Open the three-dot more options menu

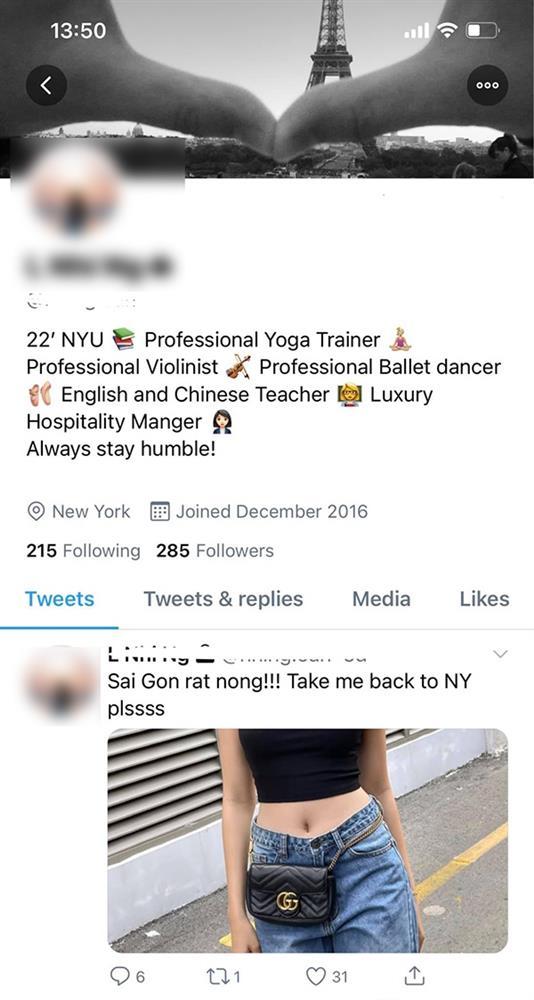[x=487, y=85]
